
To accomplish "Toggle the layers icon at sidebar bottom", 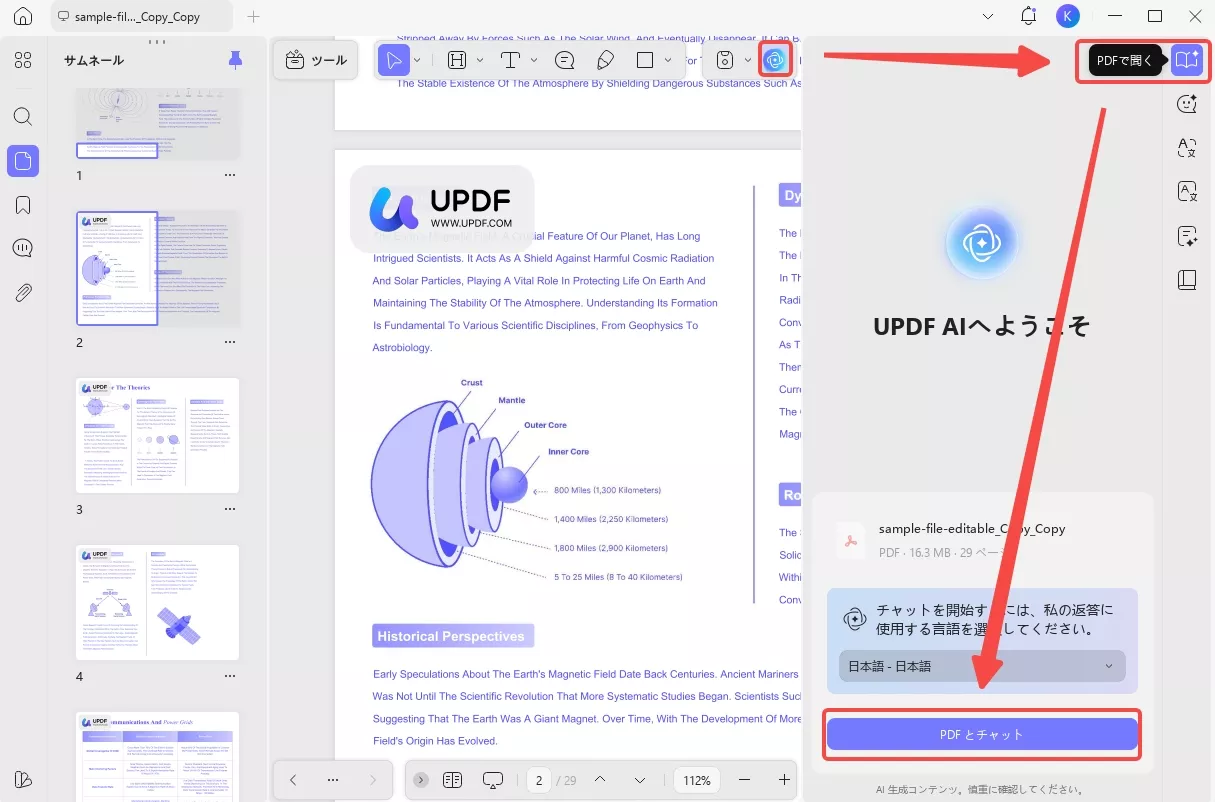I will tap(23, 780).
